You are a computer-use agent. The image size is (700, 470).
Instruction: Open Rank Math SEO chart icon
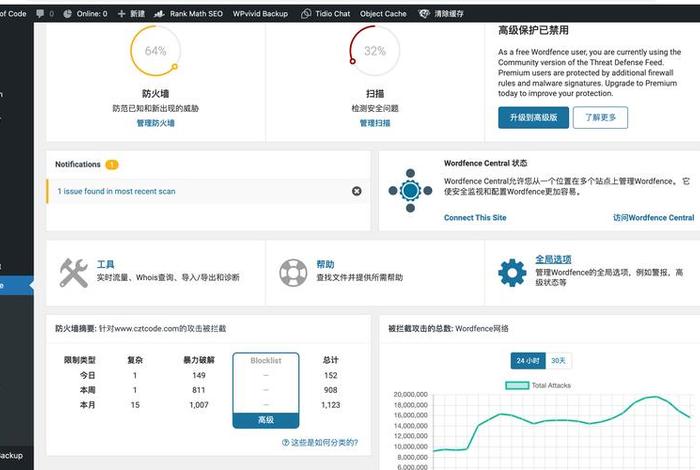[159, 13]
